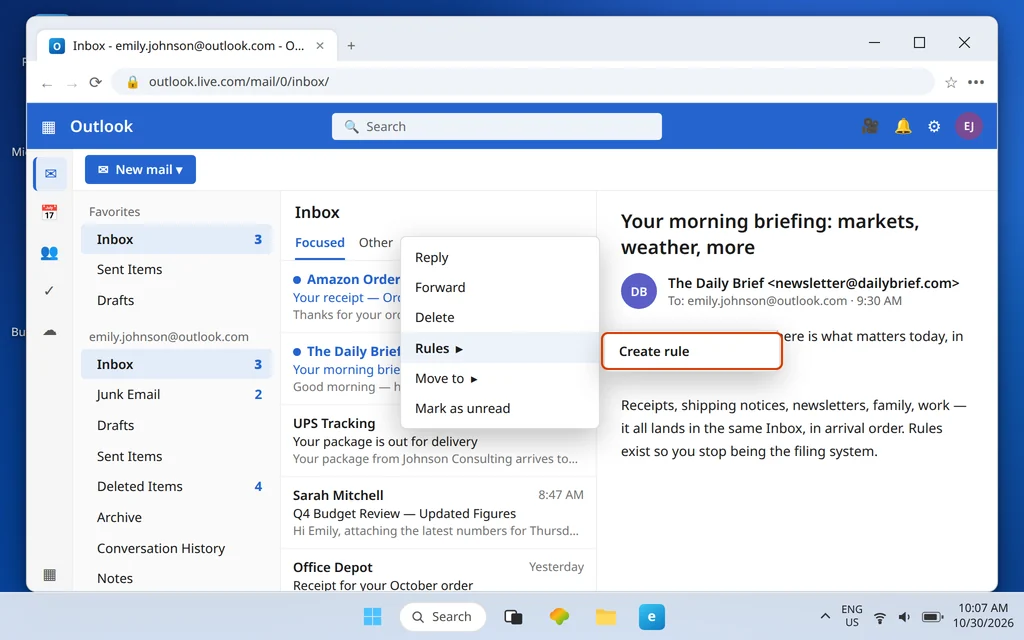Screen dimensions: 1024x640
Task: Open the To Do checkmark icon
Action: pyautogui.click(x=49, y=291)
